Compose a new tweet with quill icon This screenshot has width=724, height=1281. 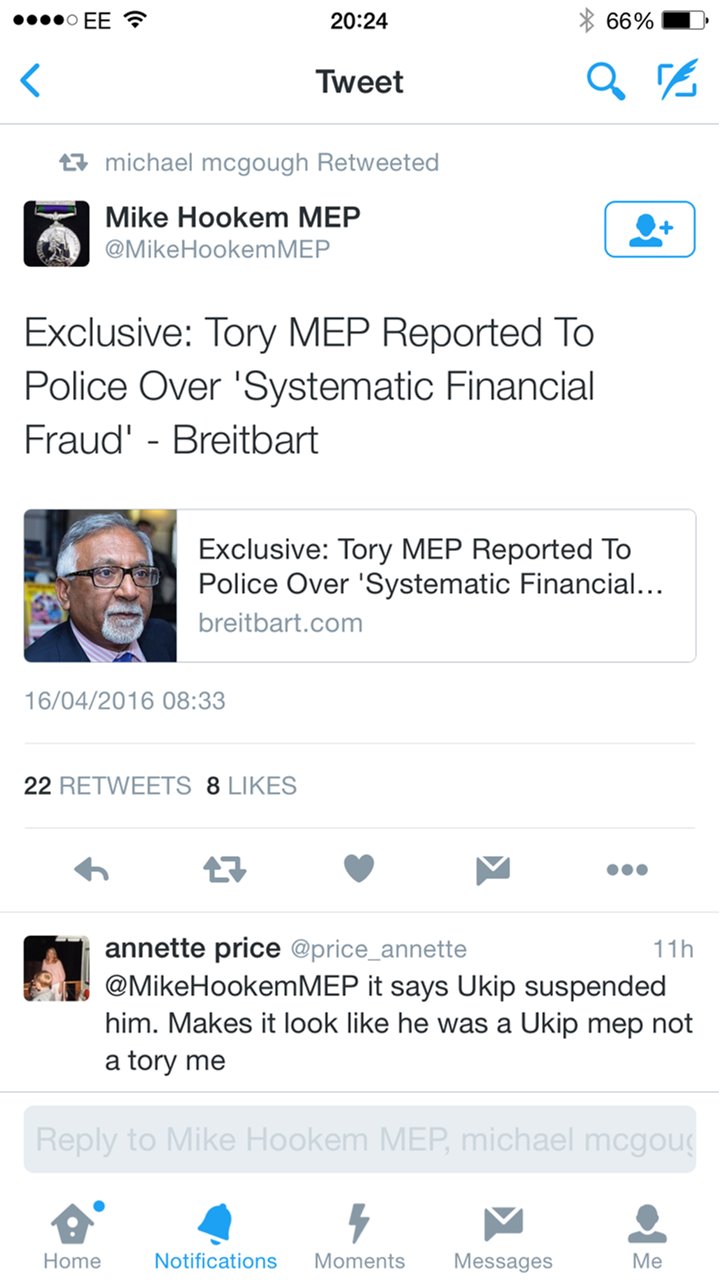[676, 81]
